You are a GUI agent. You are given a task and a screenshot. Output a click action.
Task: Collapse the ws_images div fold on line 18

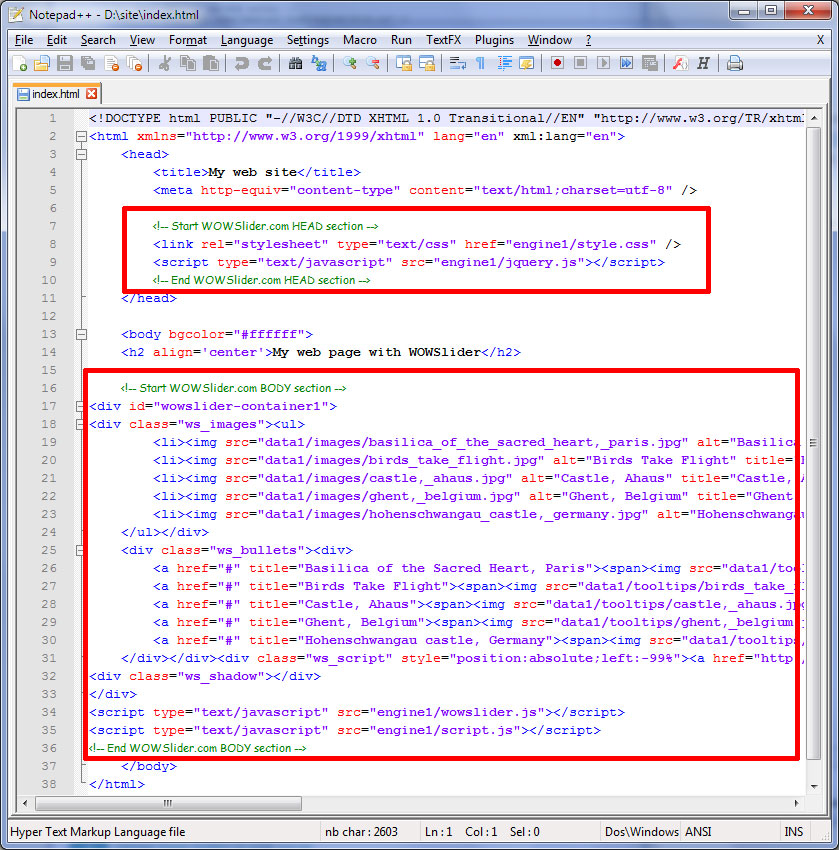click(80, 424)
